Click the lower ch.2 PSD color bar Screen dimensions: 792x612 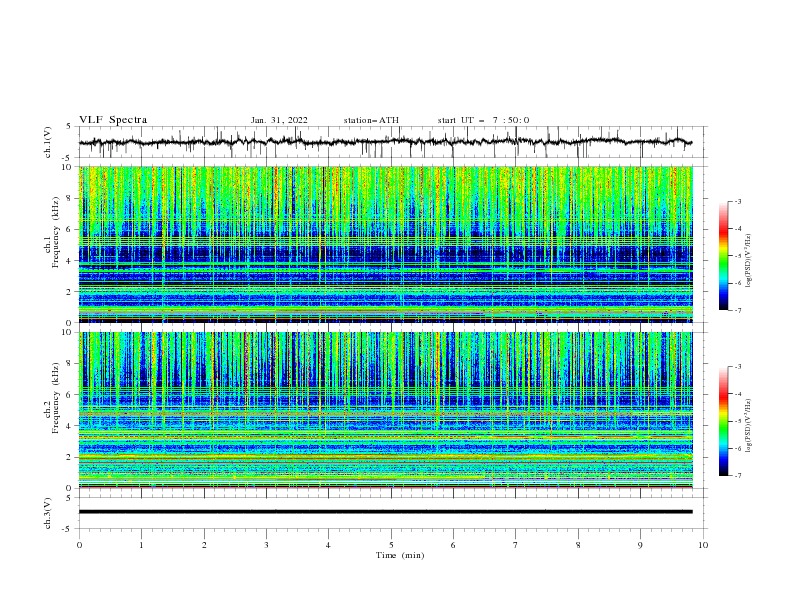pos(723,421)
